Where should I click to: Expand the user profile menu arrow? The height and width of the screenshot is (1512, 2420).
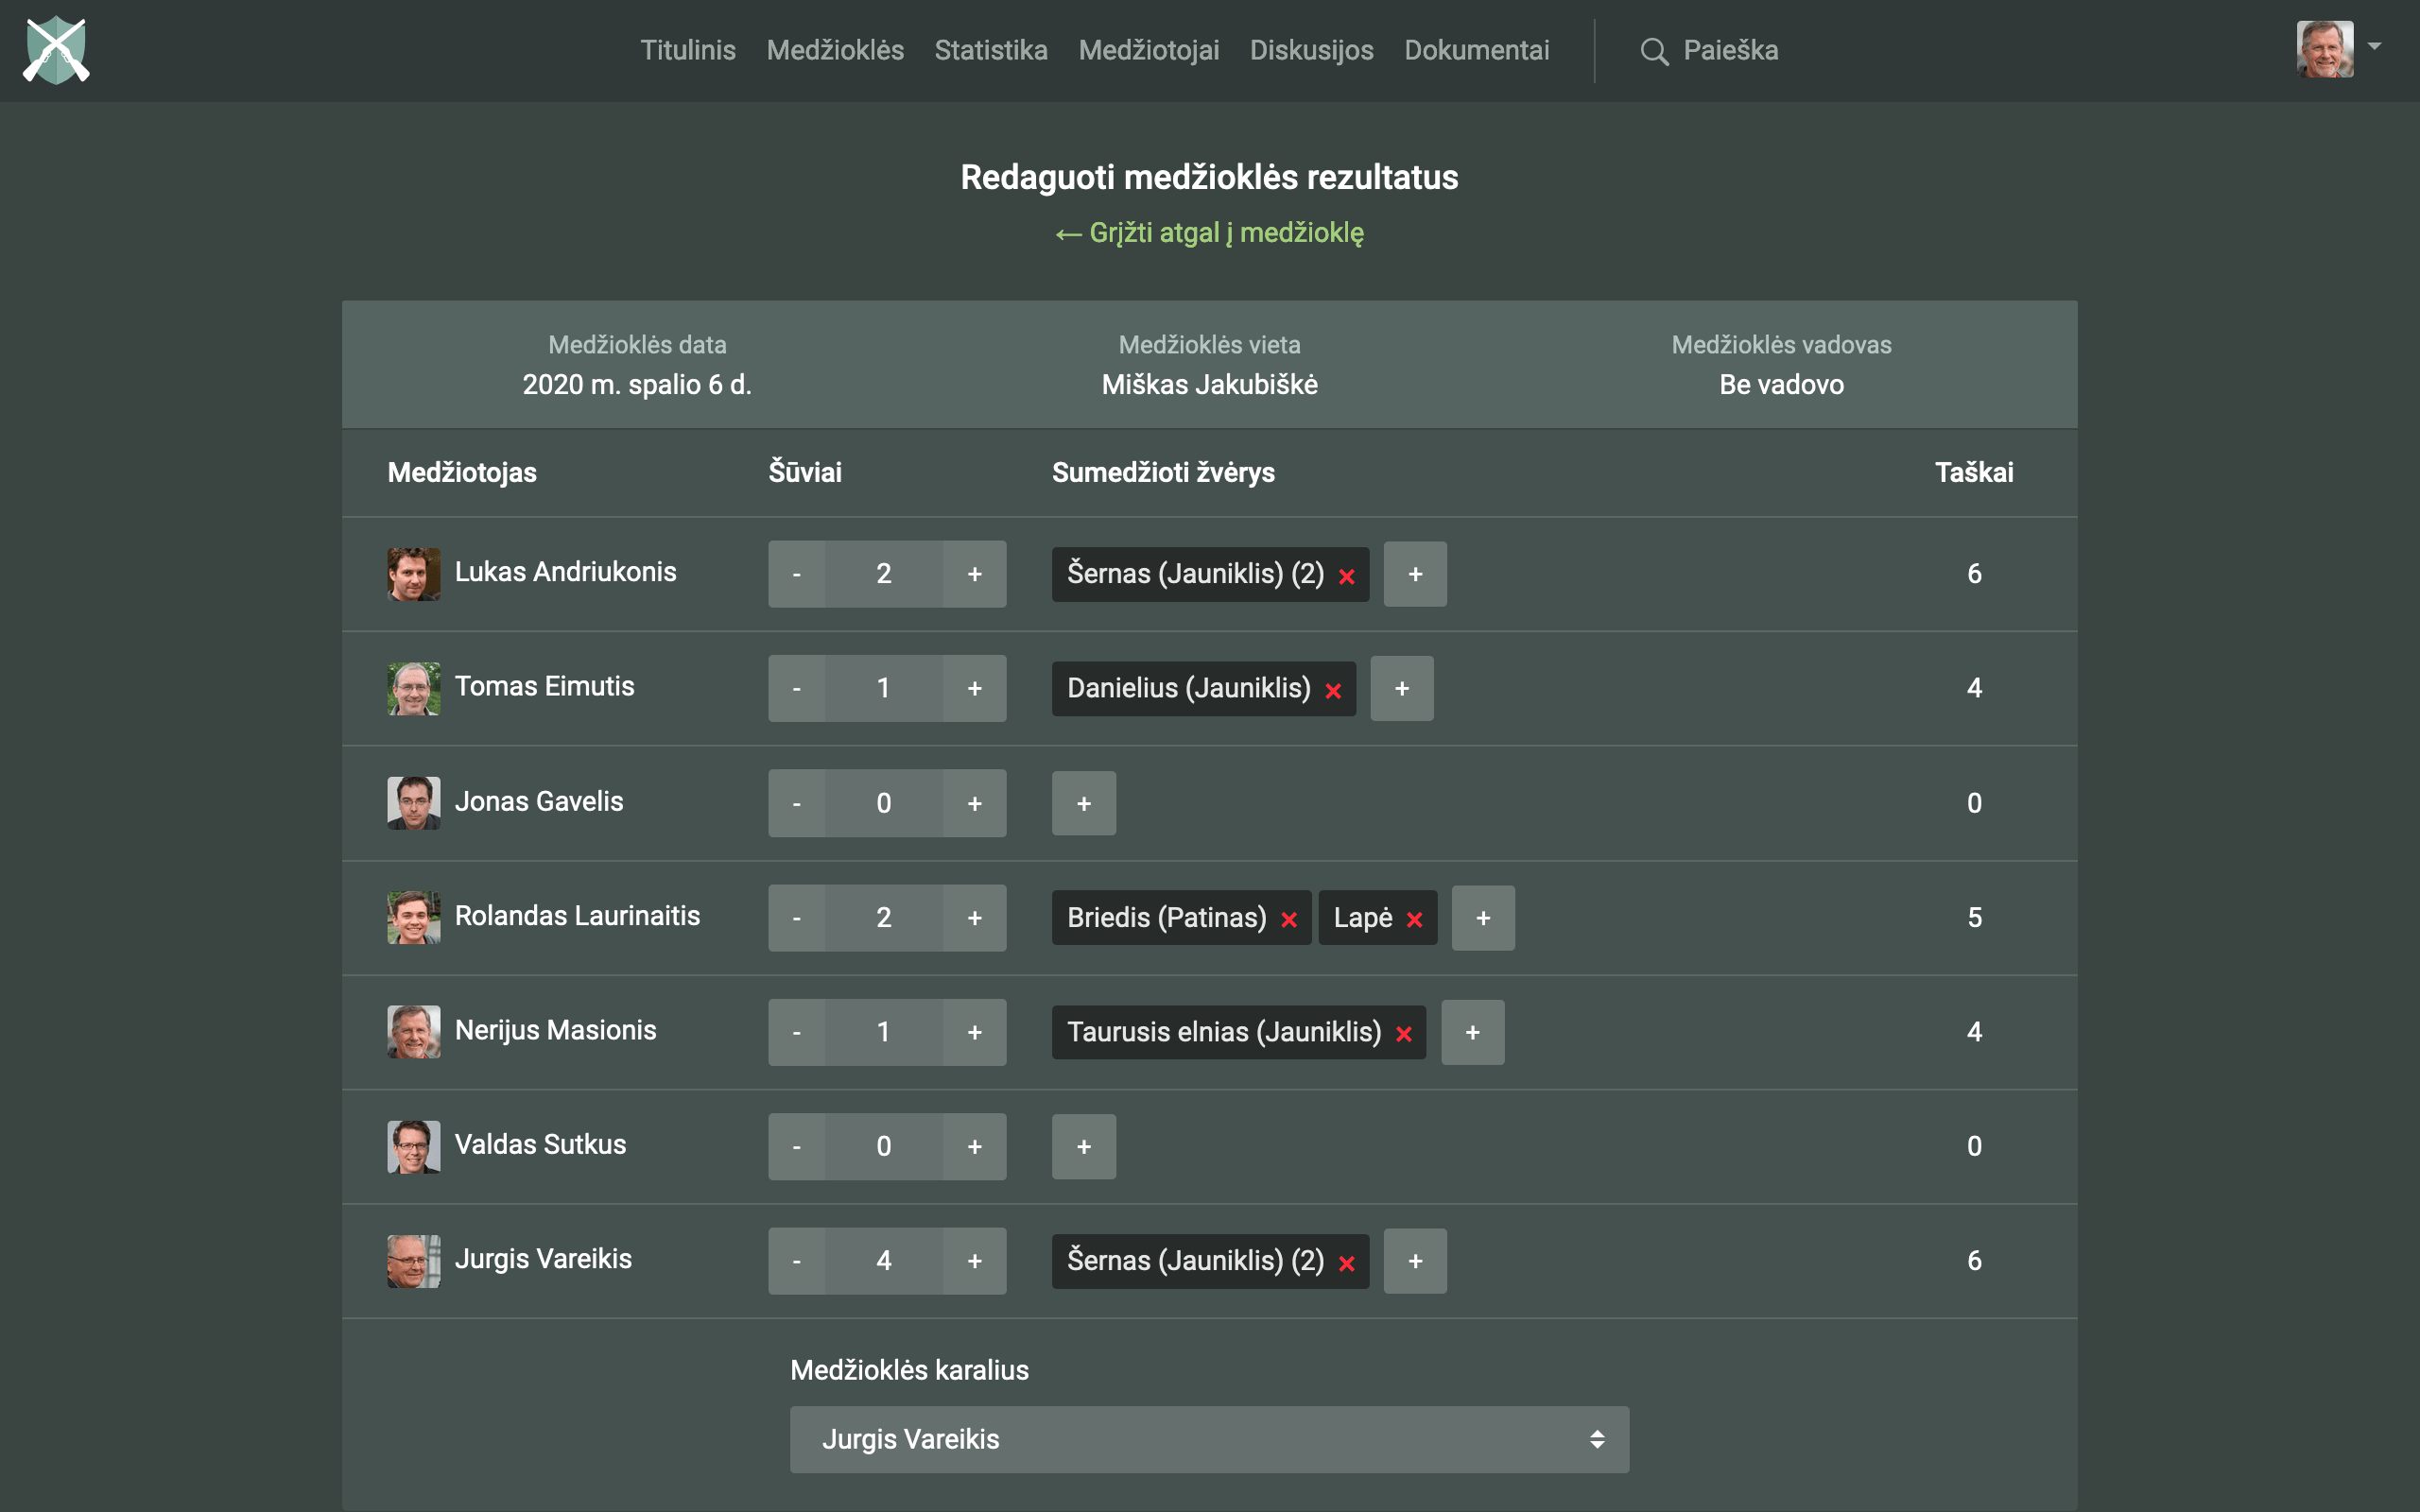(x=2374, y=46)
